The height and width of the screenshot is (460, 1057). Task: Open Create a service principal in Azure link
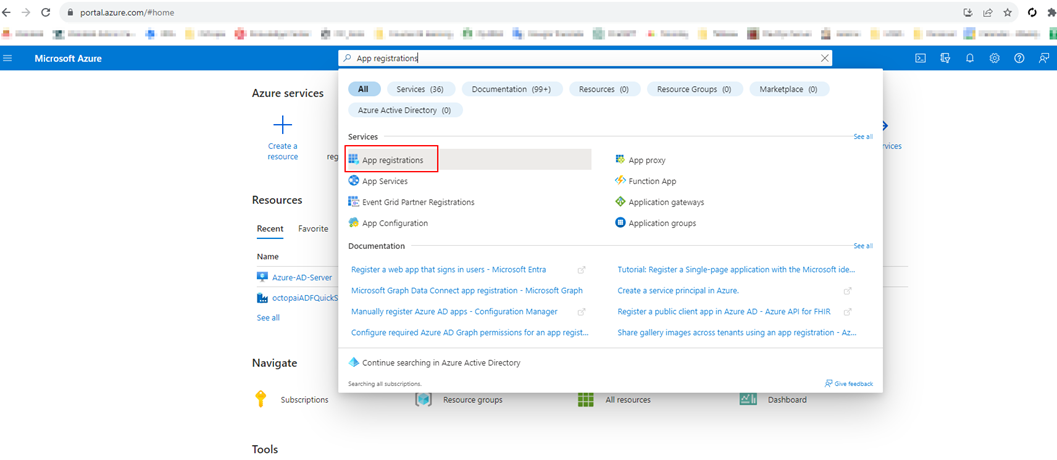click(x=678, y=290)
